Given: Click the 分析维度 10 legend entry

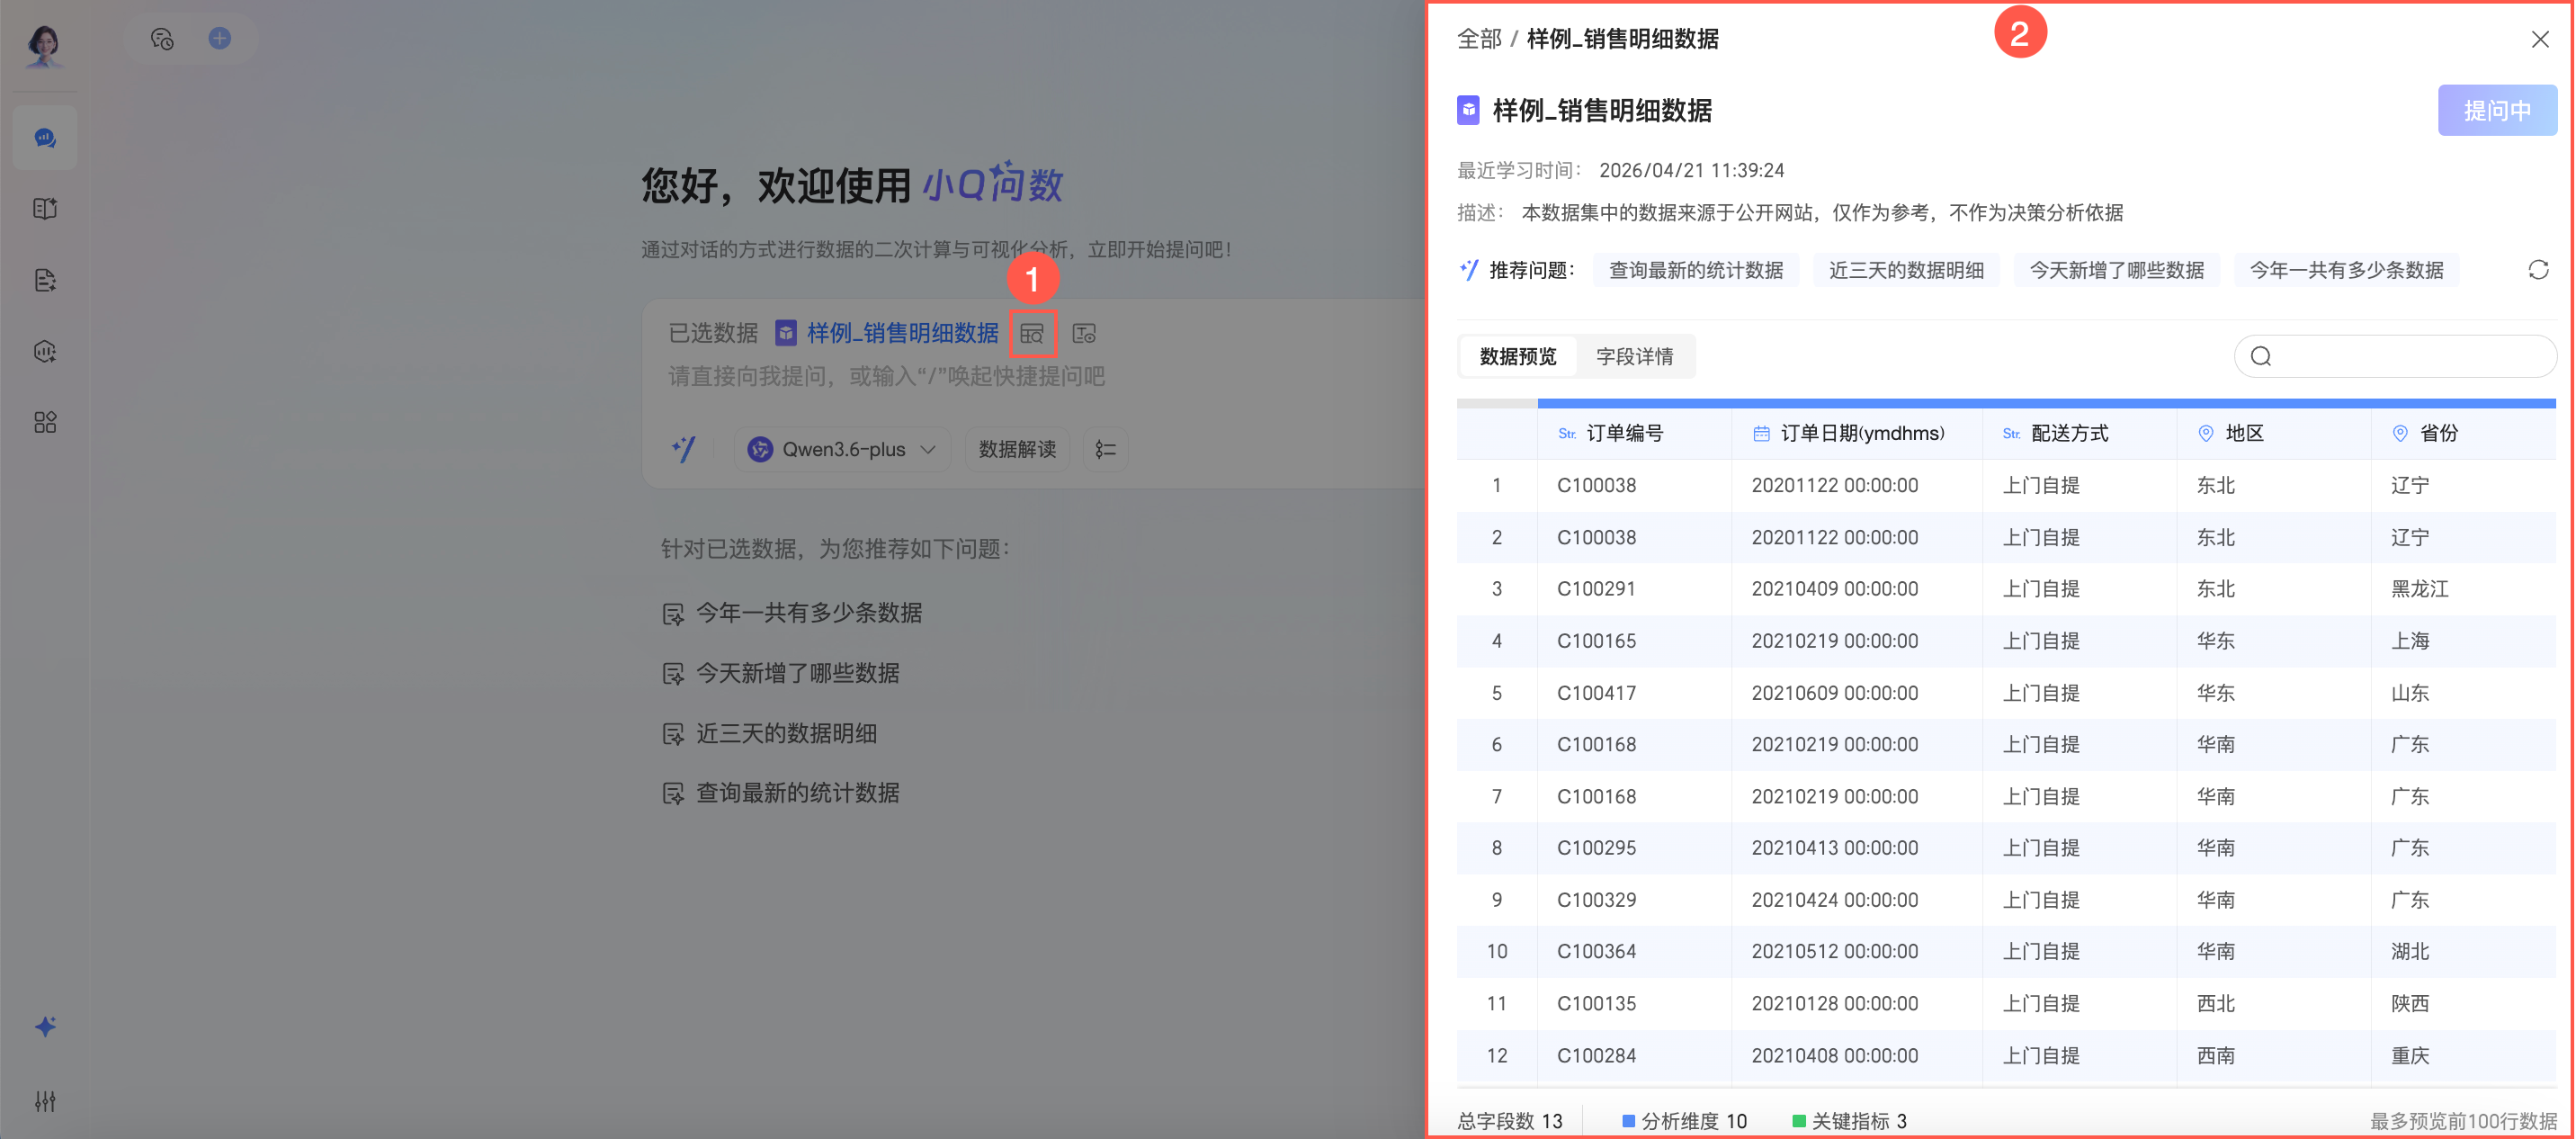Looking at the screenshot, I should [x=1684, y=1121].
